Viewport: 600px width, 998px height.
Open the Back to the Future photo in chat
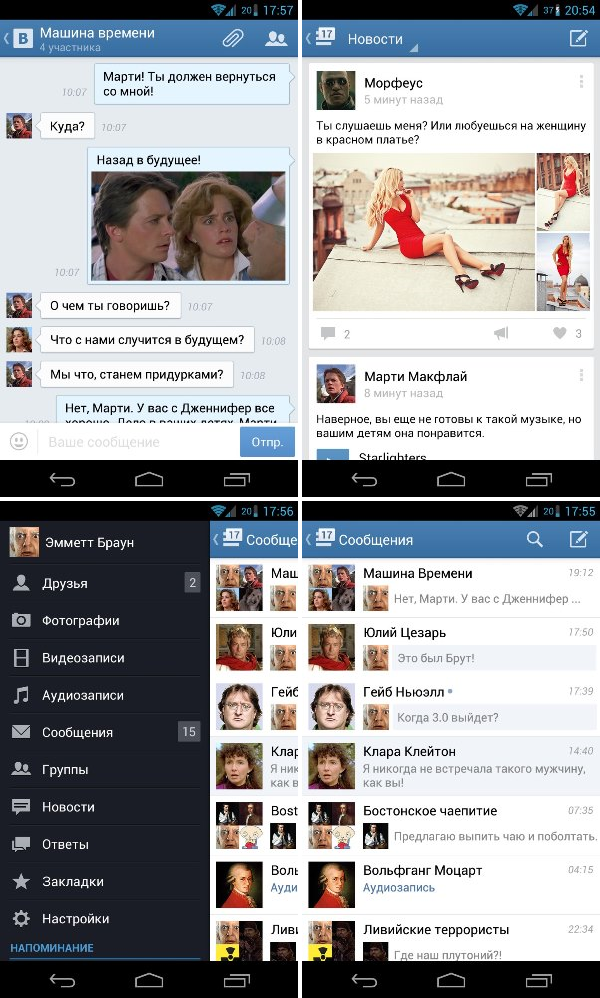click(190, 226)
